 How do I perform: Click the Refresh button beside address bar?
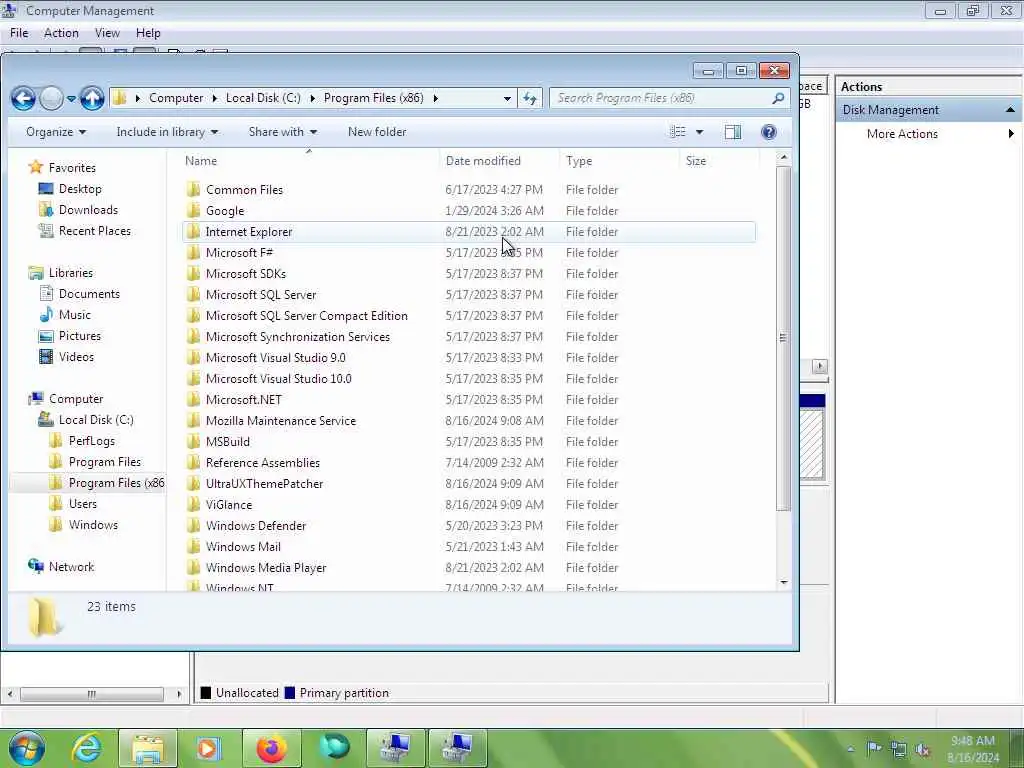[x=530, y=98]
